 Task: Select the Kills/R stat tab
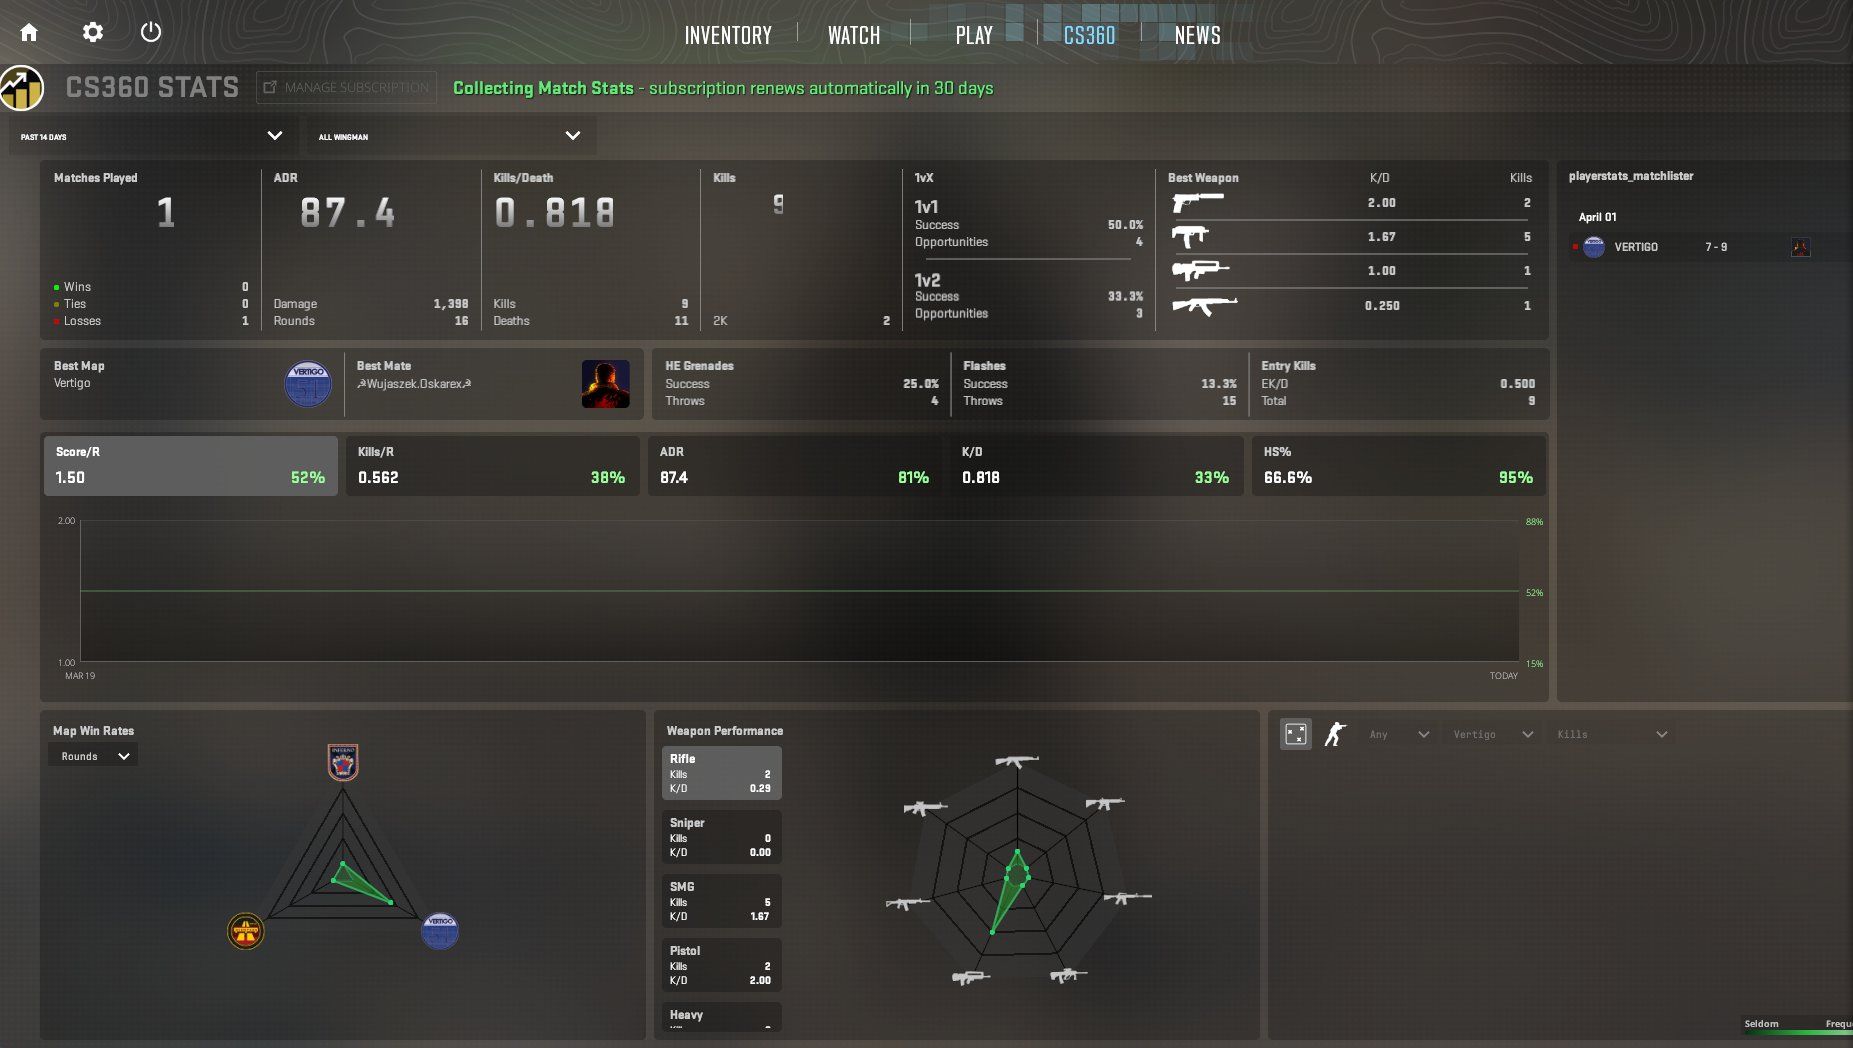(492, 466)
